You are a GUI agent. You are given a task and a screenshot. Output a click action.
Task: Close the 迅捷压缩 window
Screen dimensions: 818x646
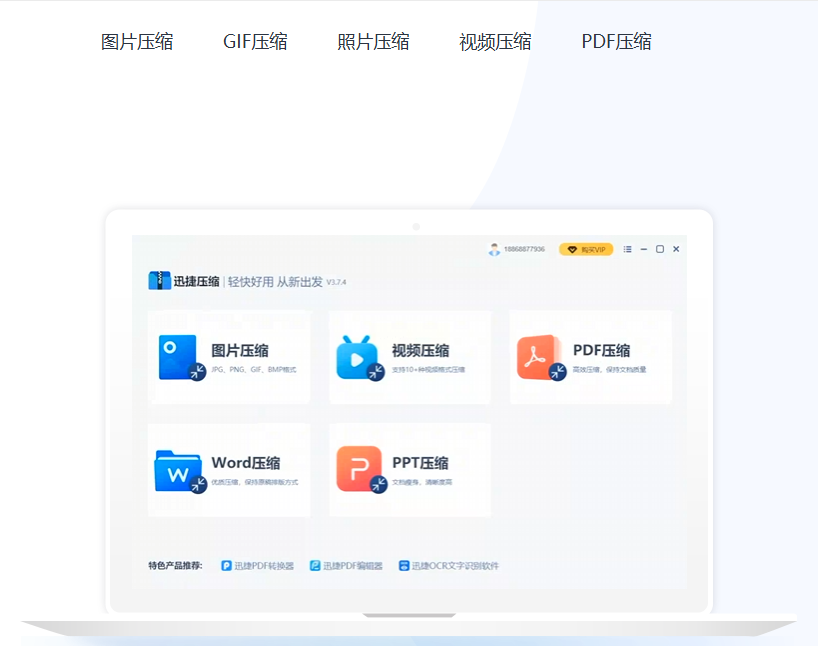[676, 249]
